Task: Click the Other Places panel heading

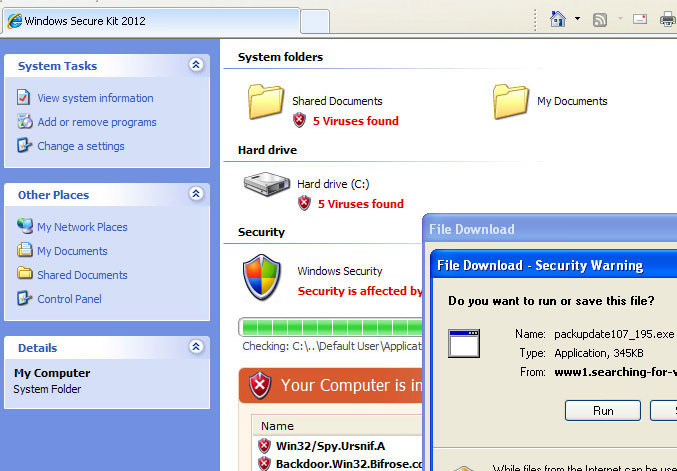Action: coord(54,195)
